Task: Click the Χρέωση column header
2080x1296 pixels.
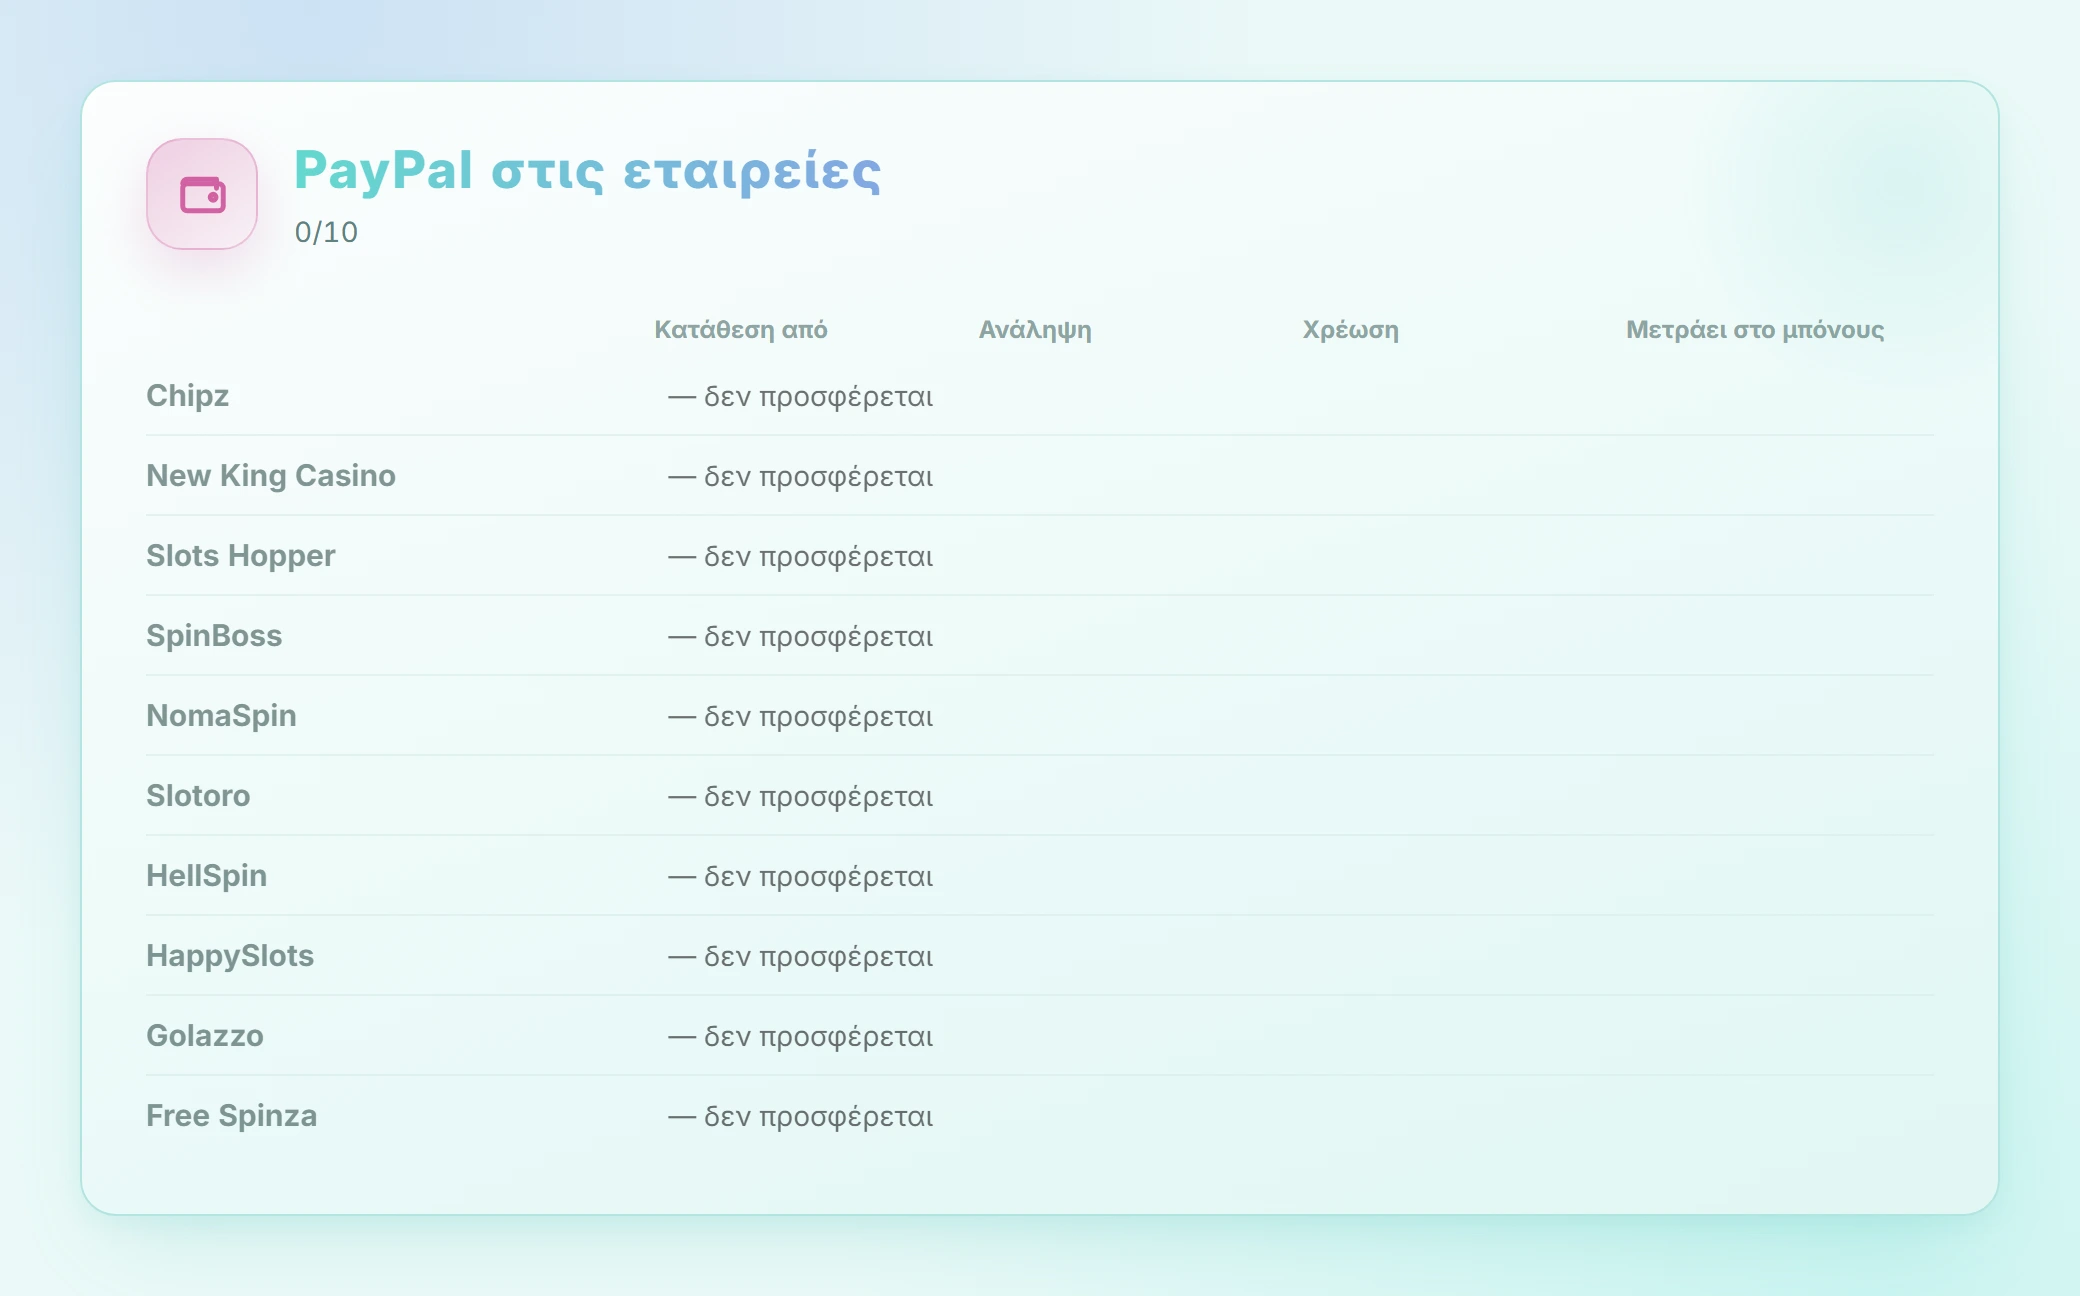Action: tap(1350, 330)
